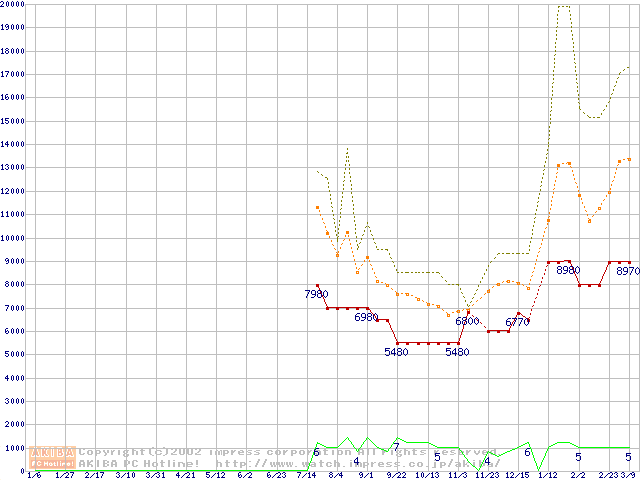Pick the 6770 price data label
This screenshot has width=640, height=480.
tap(517, 322)
